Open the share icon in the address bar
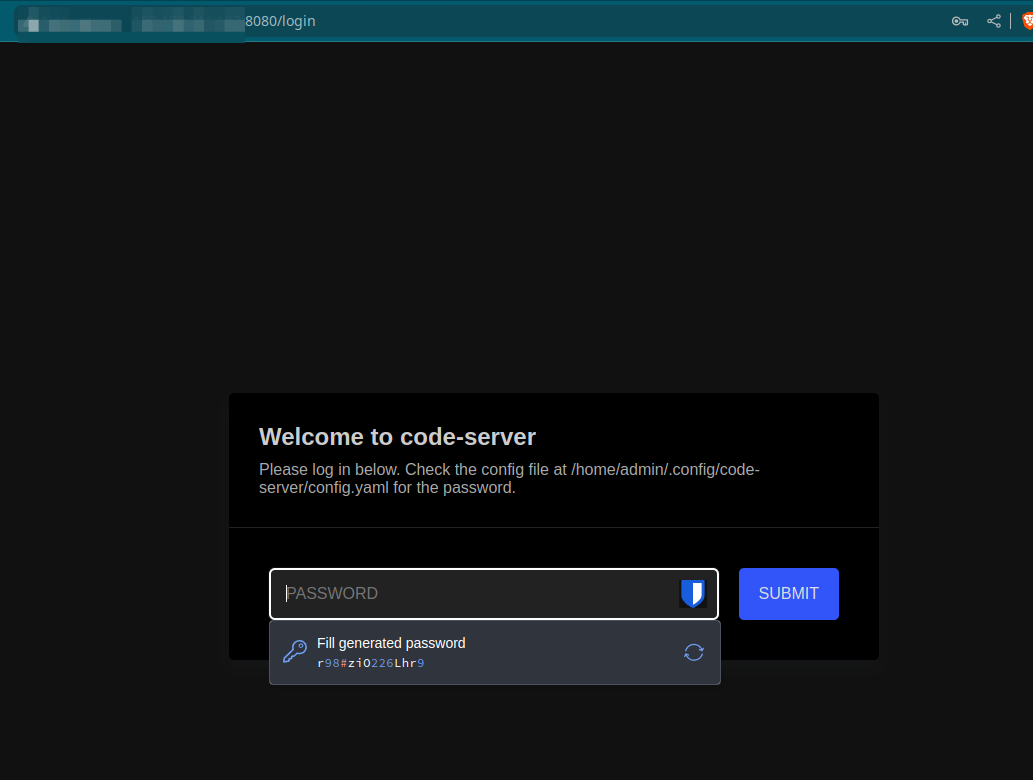The height and width of the screenshot is (780, 1033). [993, 21]
